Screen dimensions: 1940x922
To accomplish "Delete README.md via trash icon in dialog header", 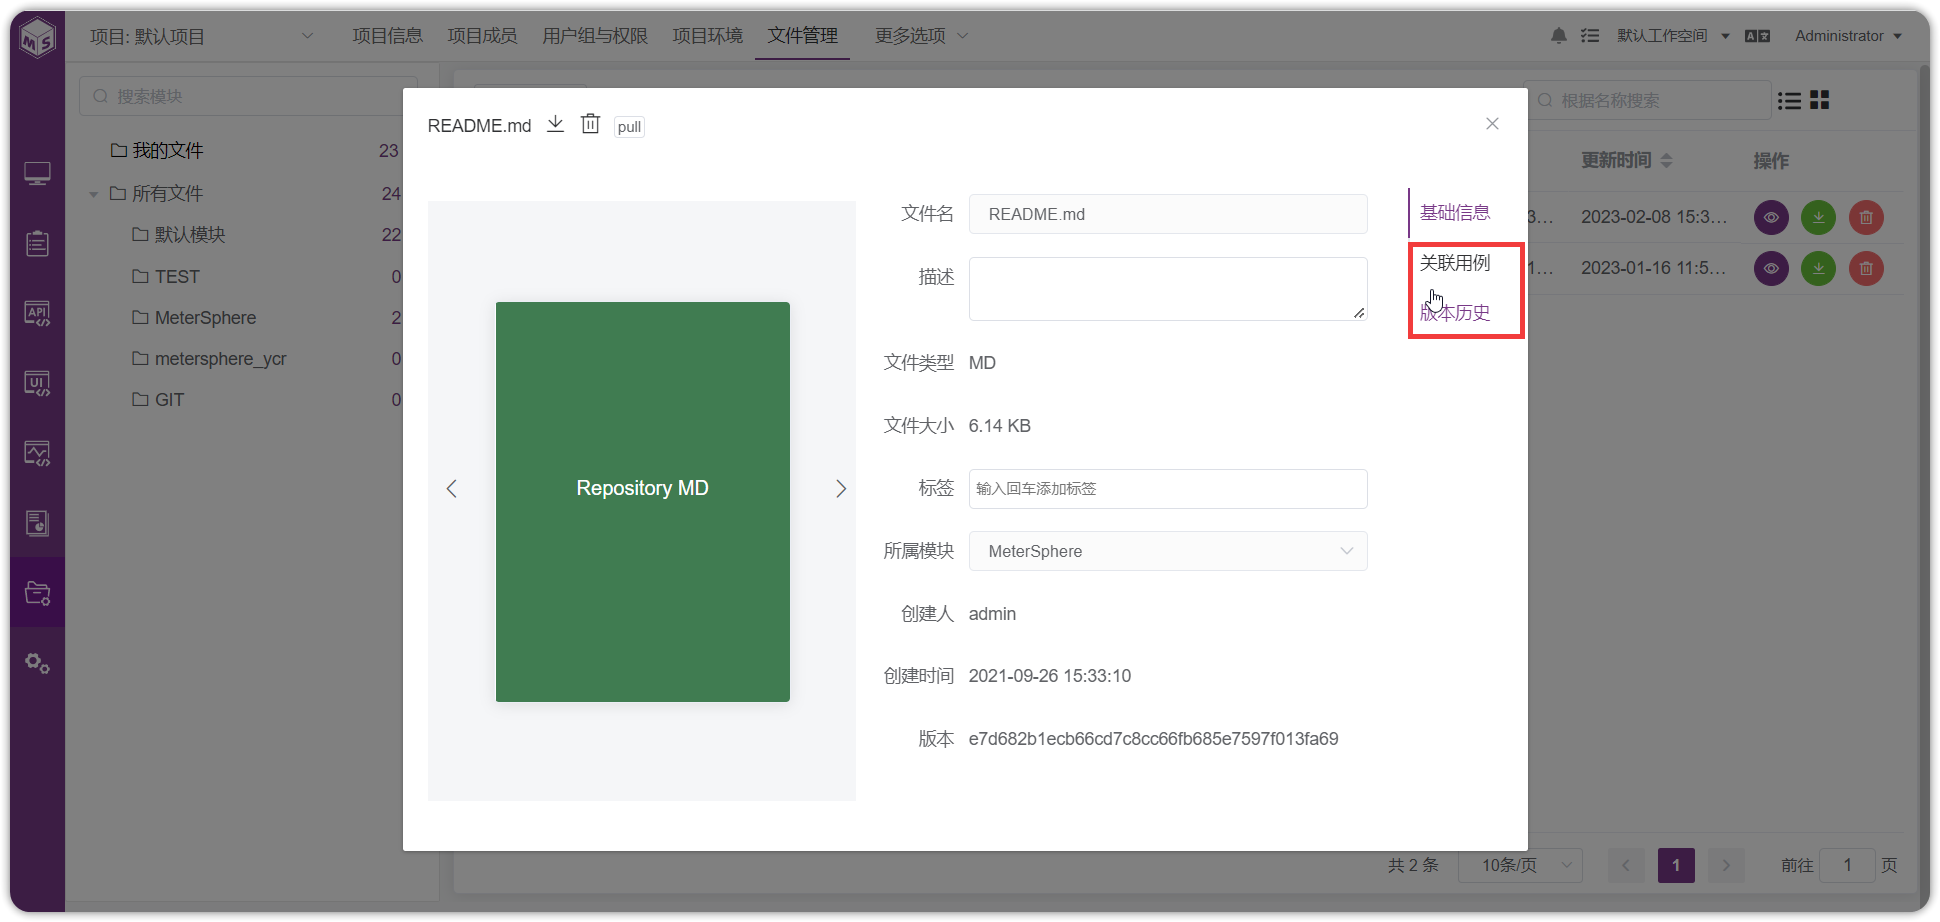I will coord(590,124).
